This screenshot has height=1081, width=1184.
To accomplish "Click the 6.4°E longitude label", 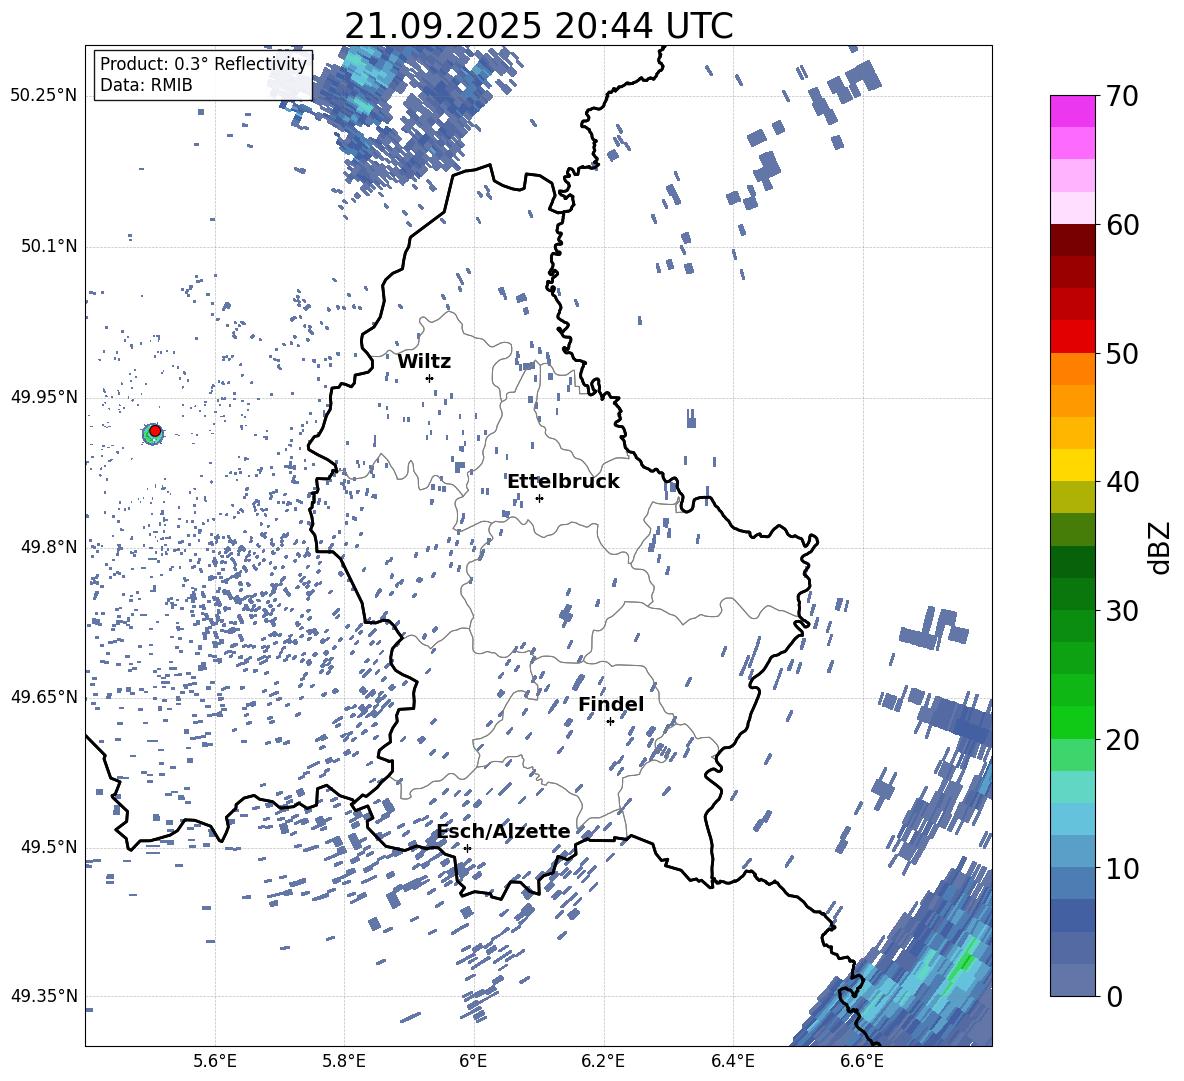I will point(732,1061).
